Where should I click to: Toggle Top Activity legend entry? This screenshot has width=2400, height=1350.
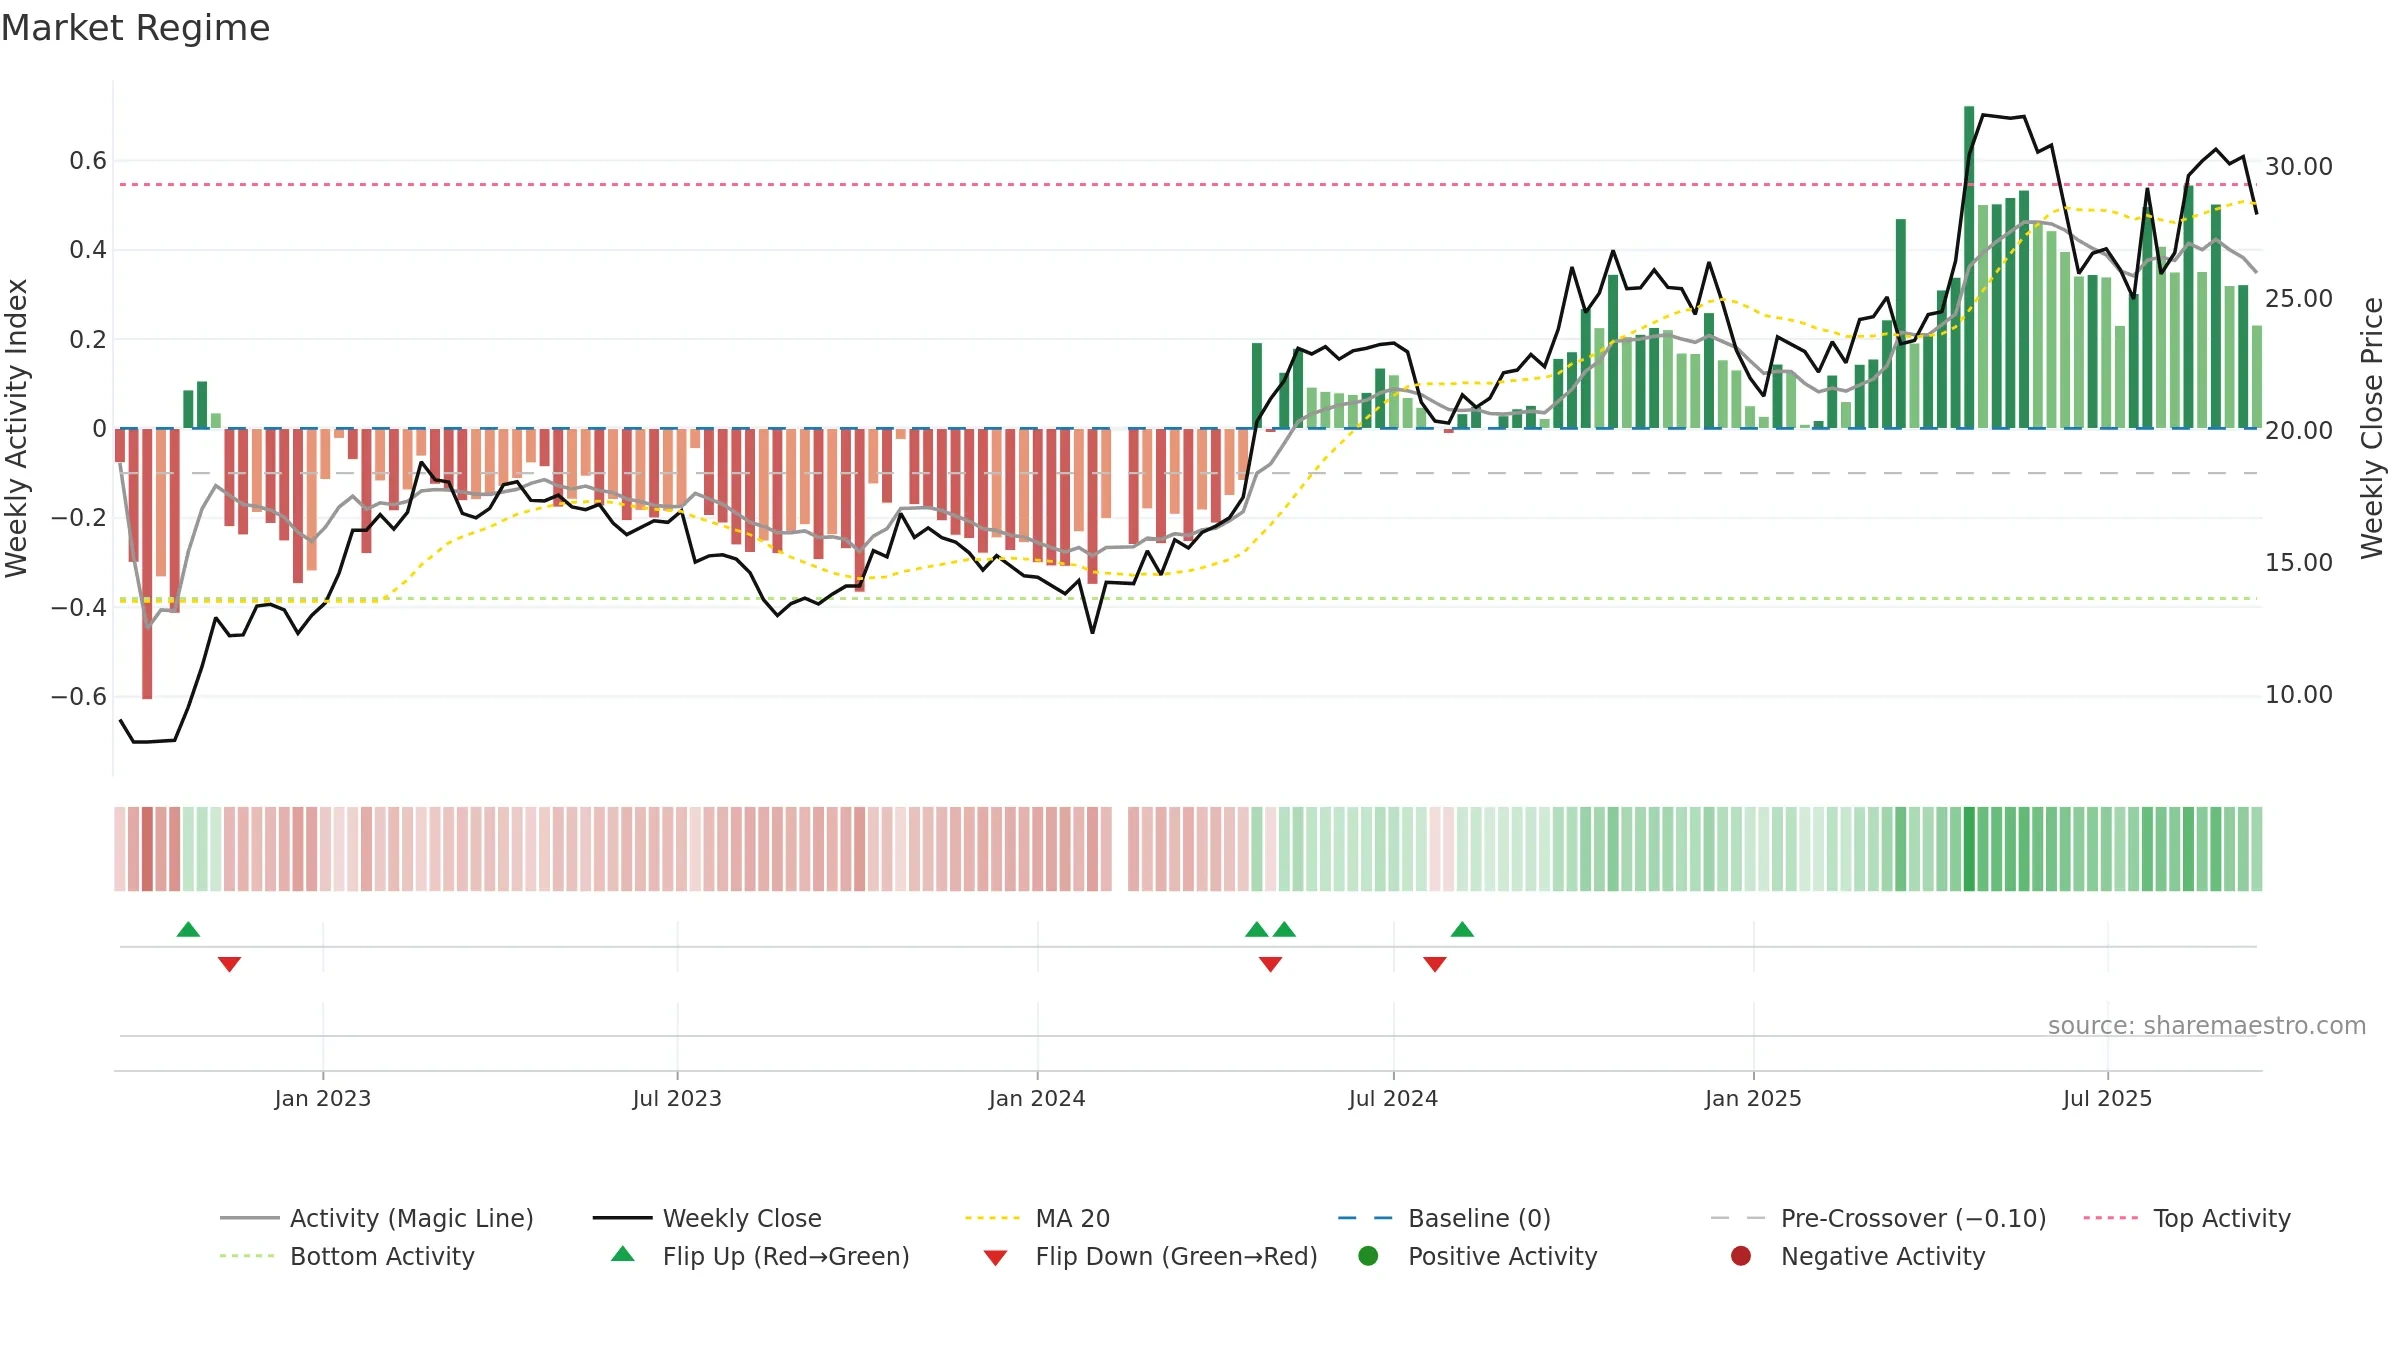(x=2187, y=1218)
